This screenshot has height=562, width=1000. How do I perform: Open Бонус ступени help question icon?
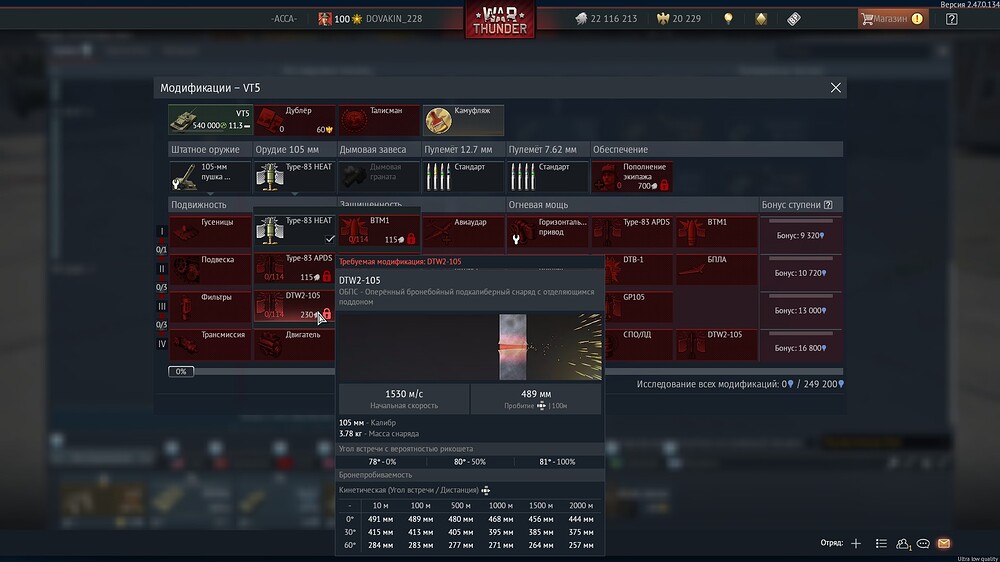click(828, 205)
